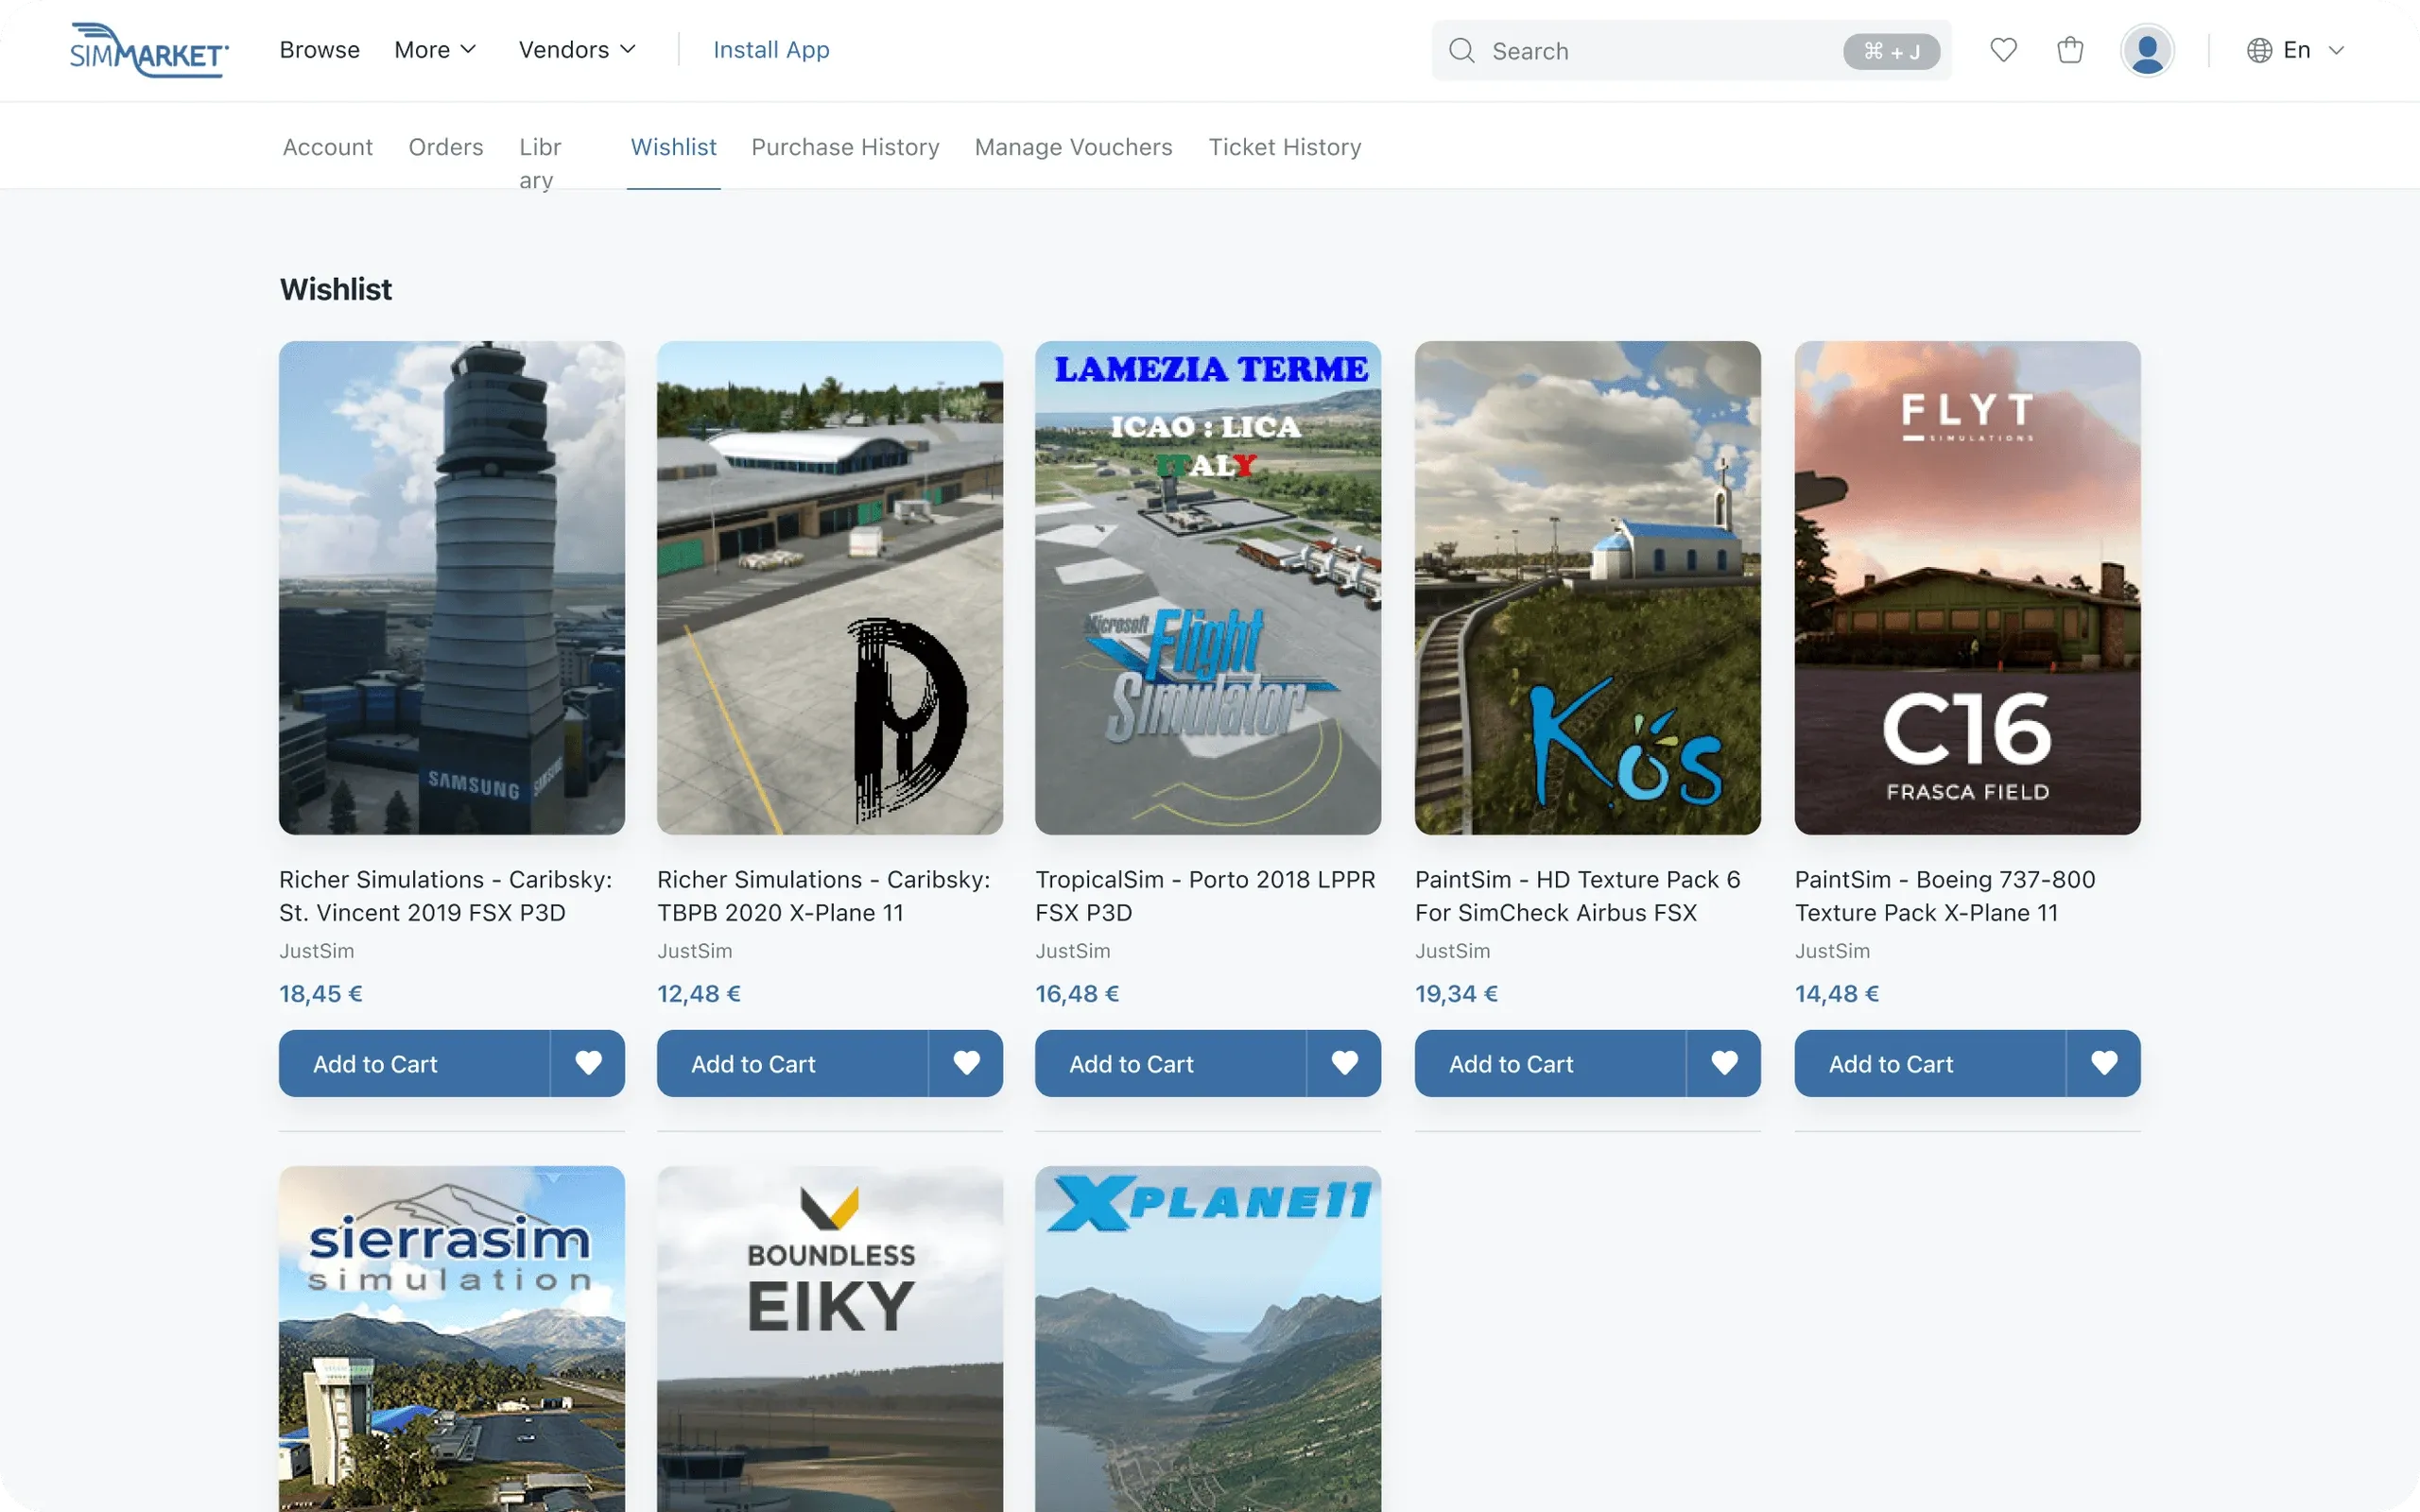
Task: Open the sierrasim simulation thumbnail
Action: [452, 1339]
